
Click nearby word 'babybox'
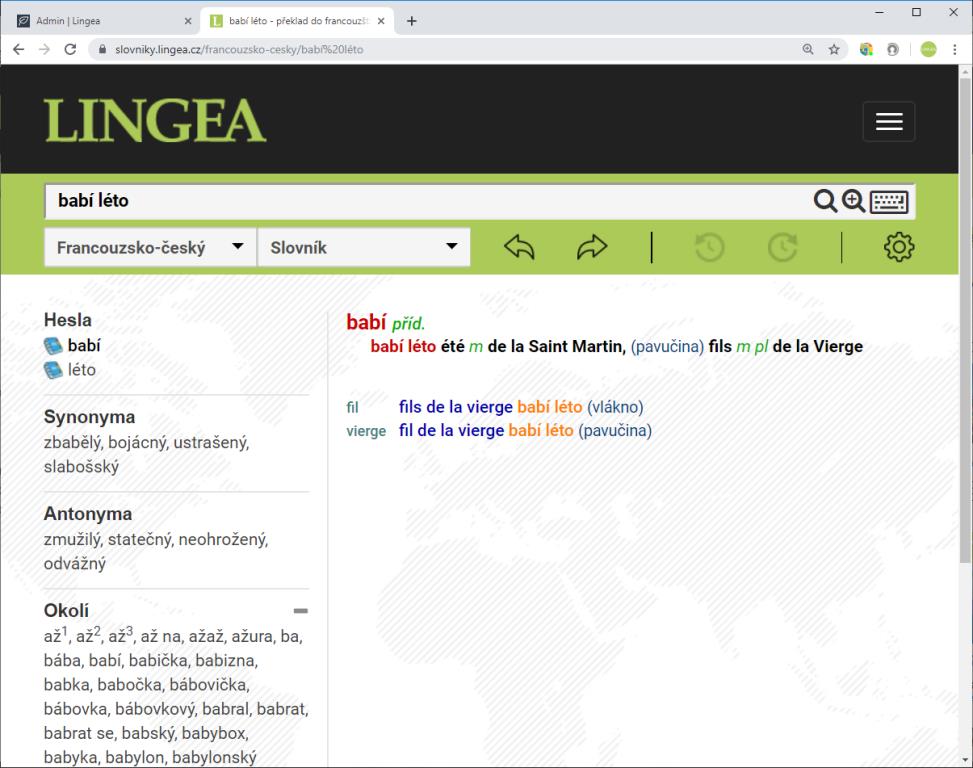tap(214, 733)
